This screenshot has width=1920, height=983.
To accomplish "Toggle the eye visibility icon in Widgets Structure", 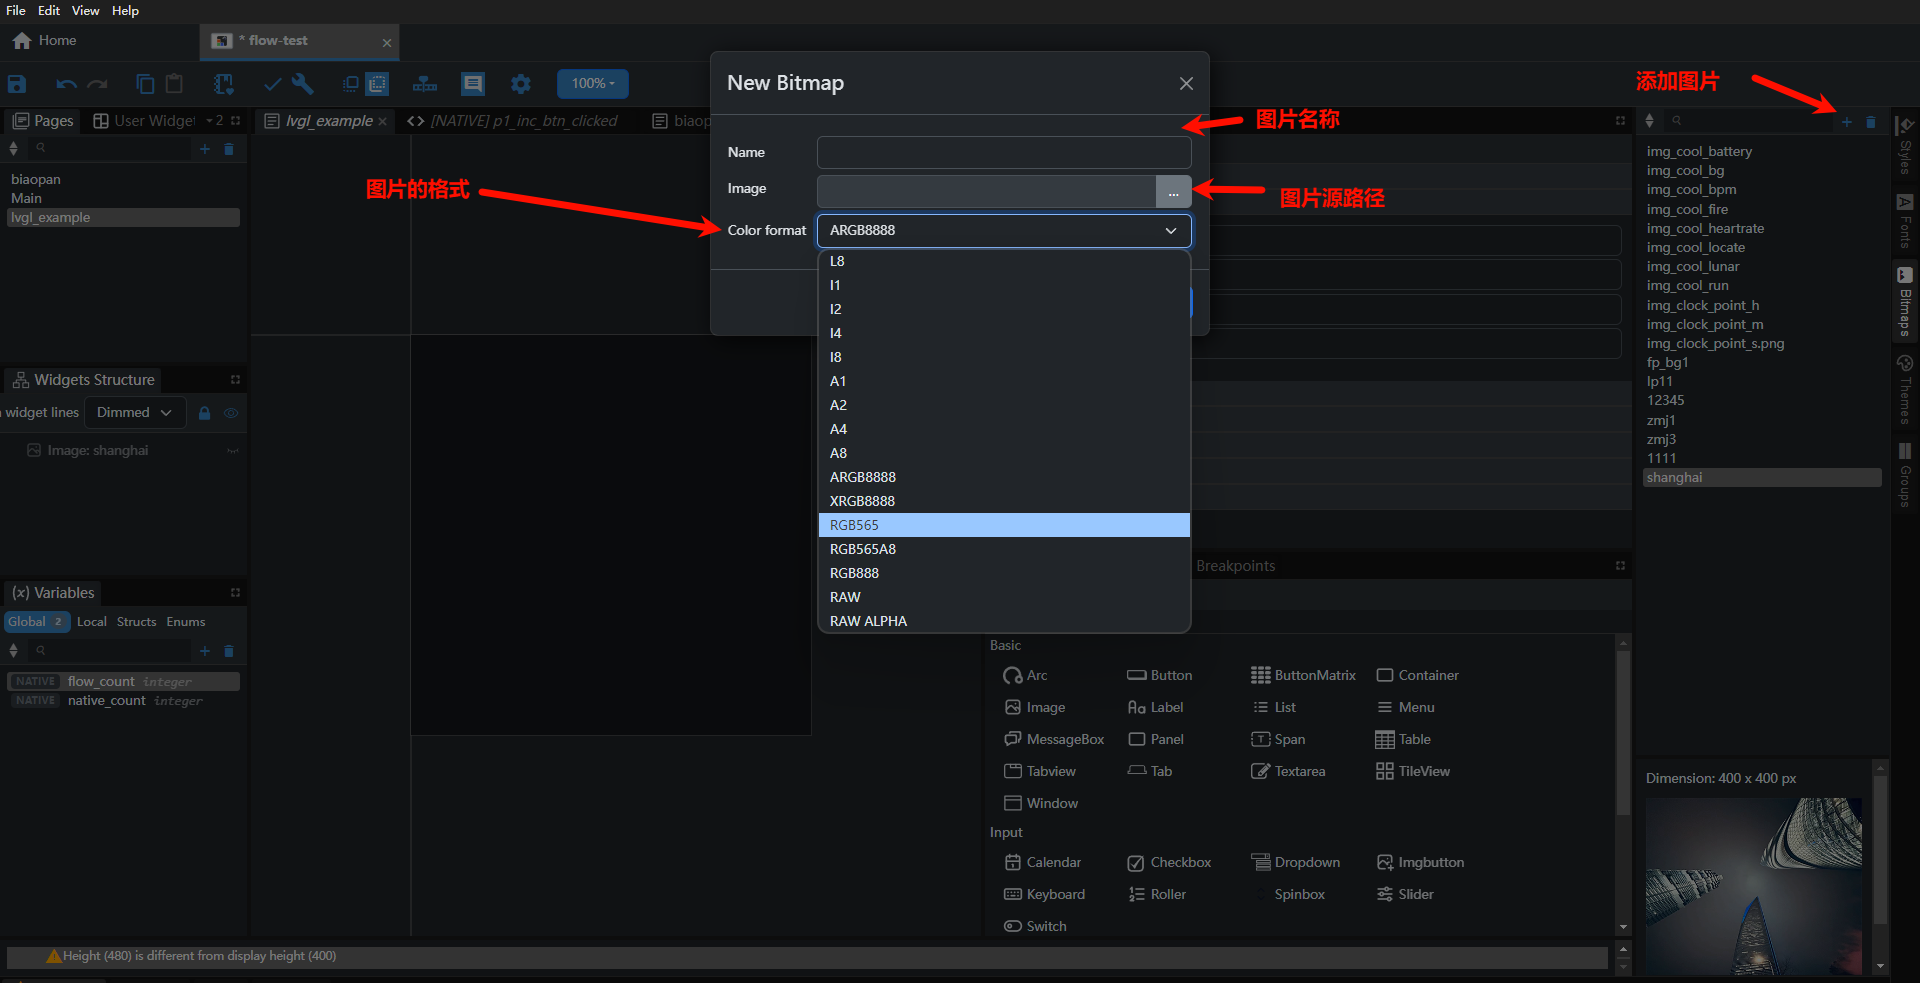I will click(231, 413).
